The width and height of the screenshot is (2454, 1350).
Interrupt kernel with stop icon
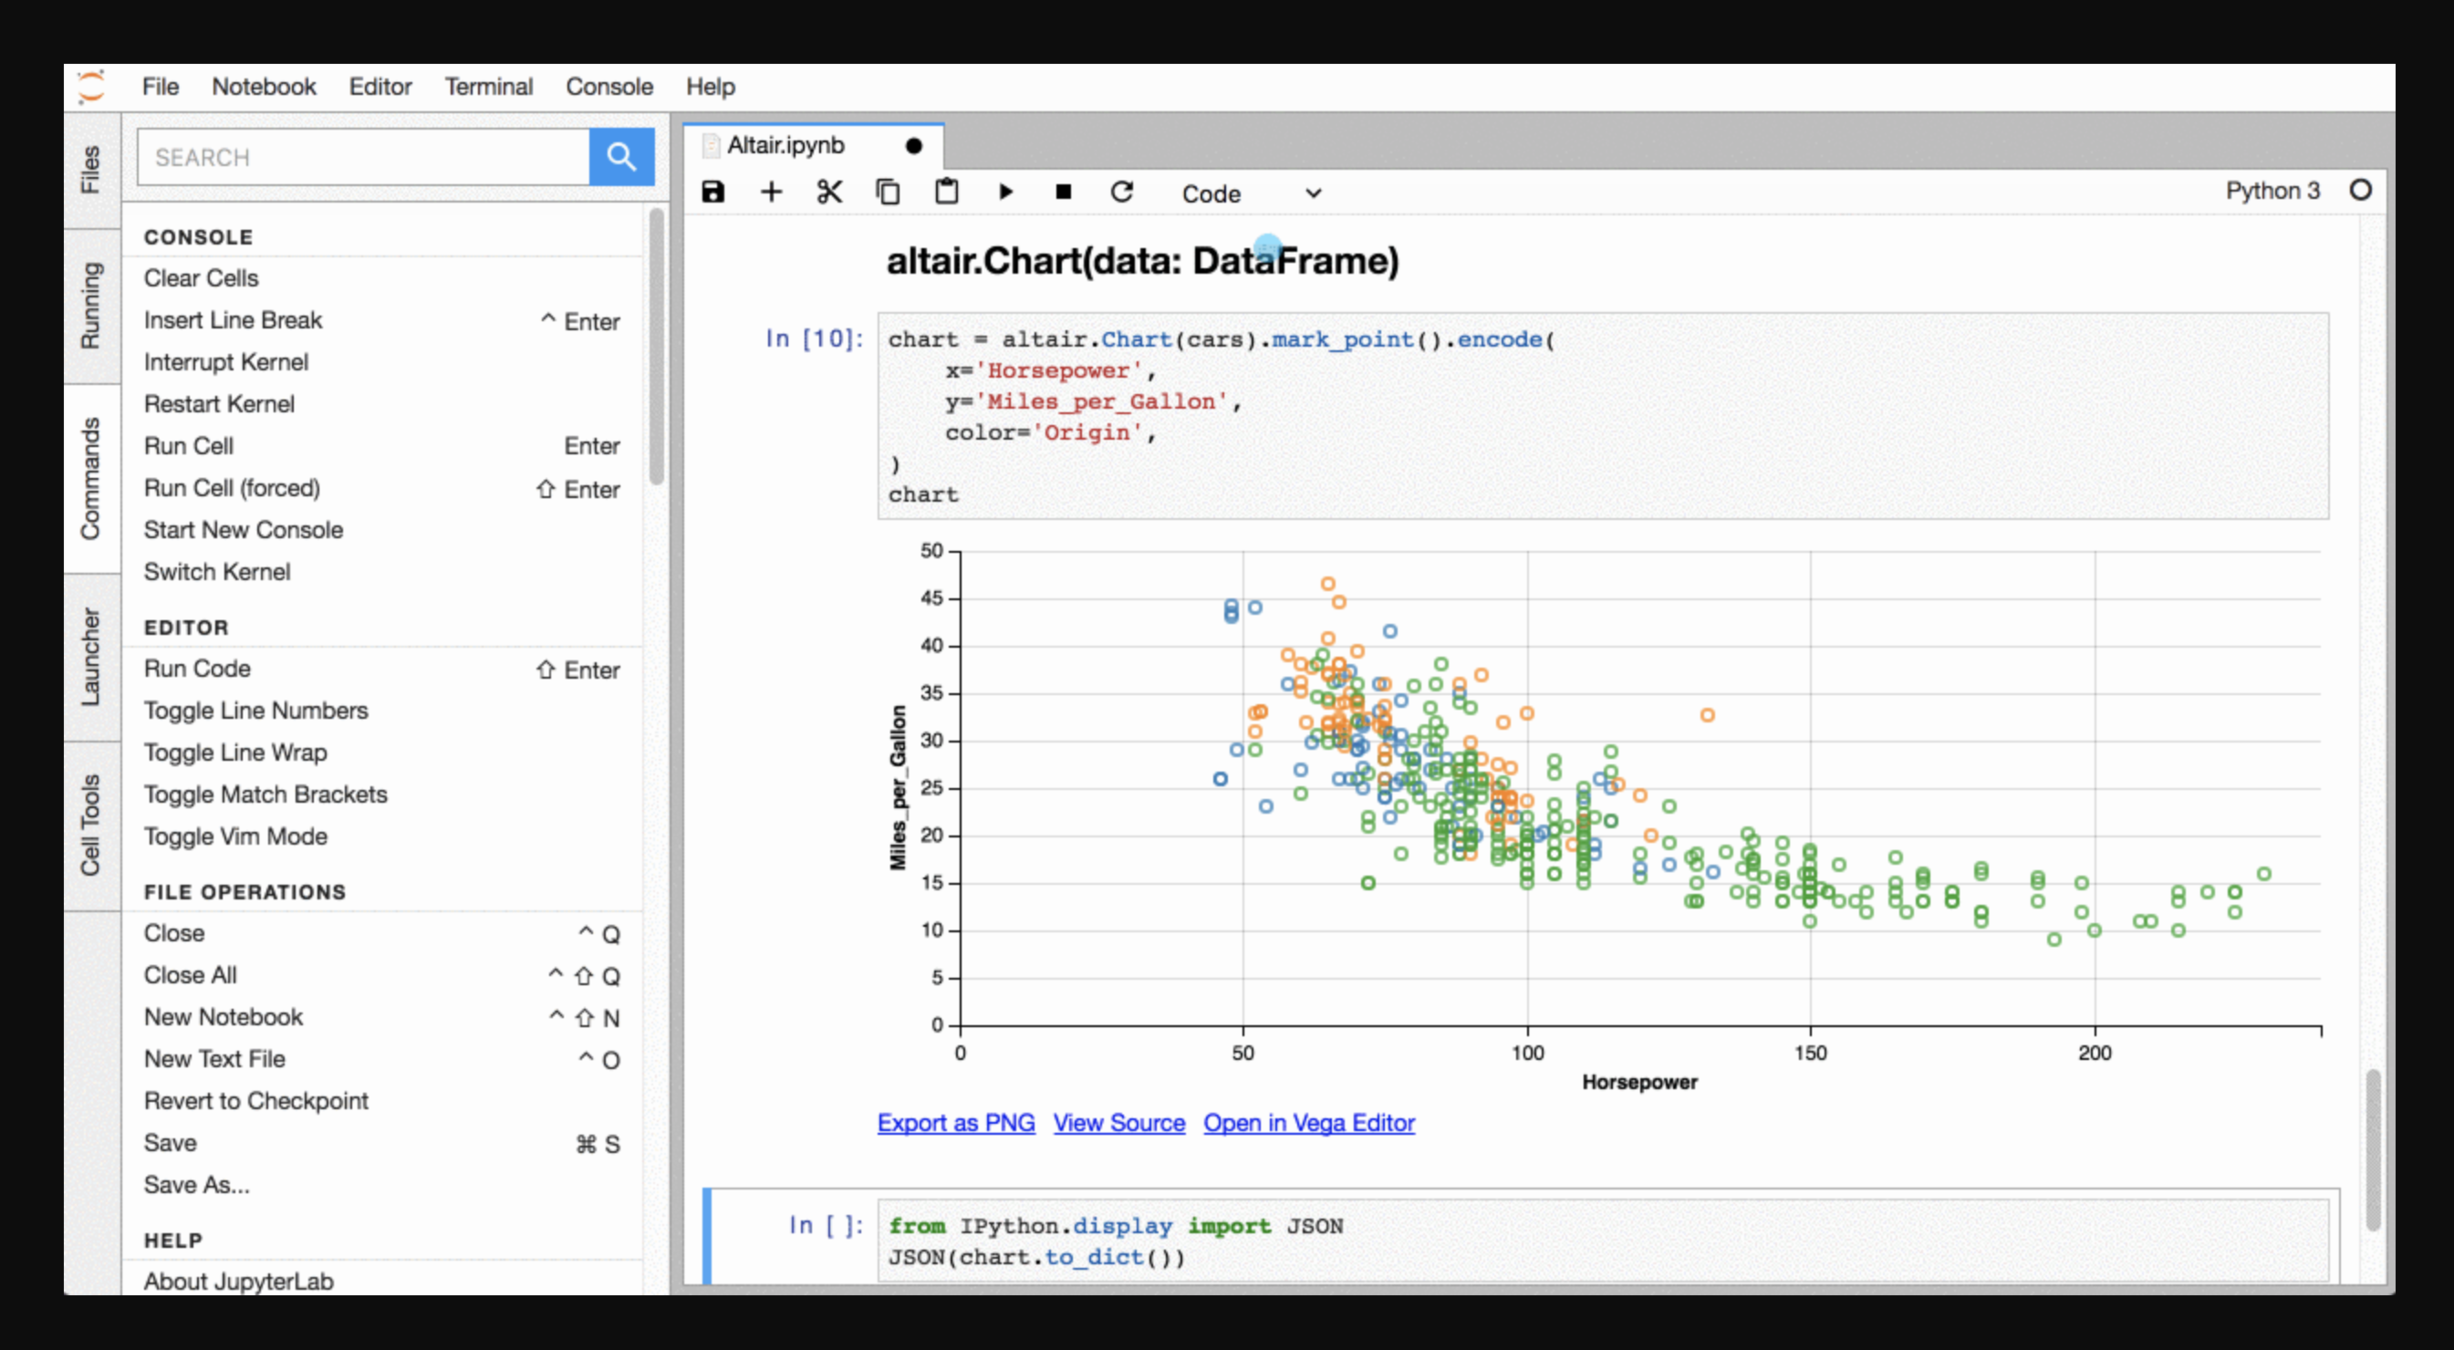coord(1063,192)
